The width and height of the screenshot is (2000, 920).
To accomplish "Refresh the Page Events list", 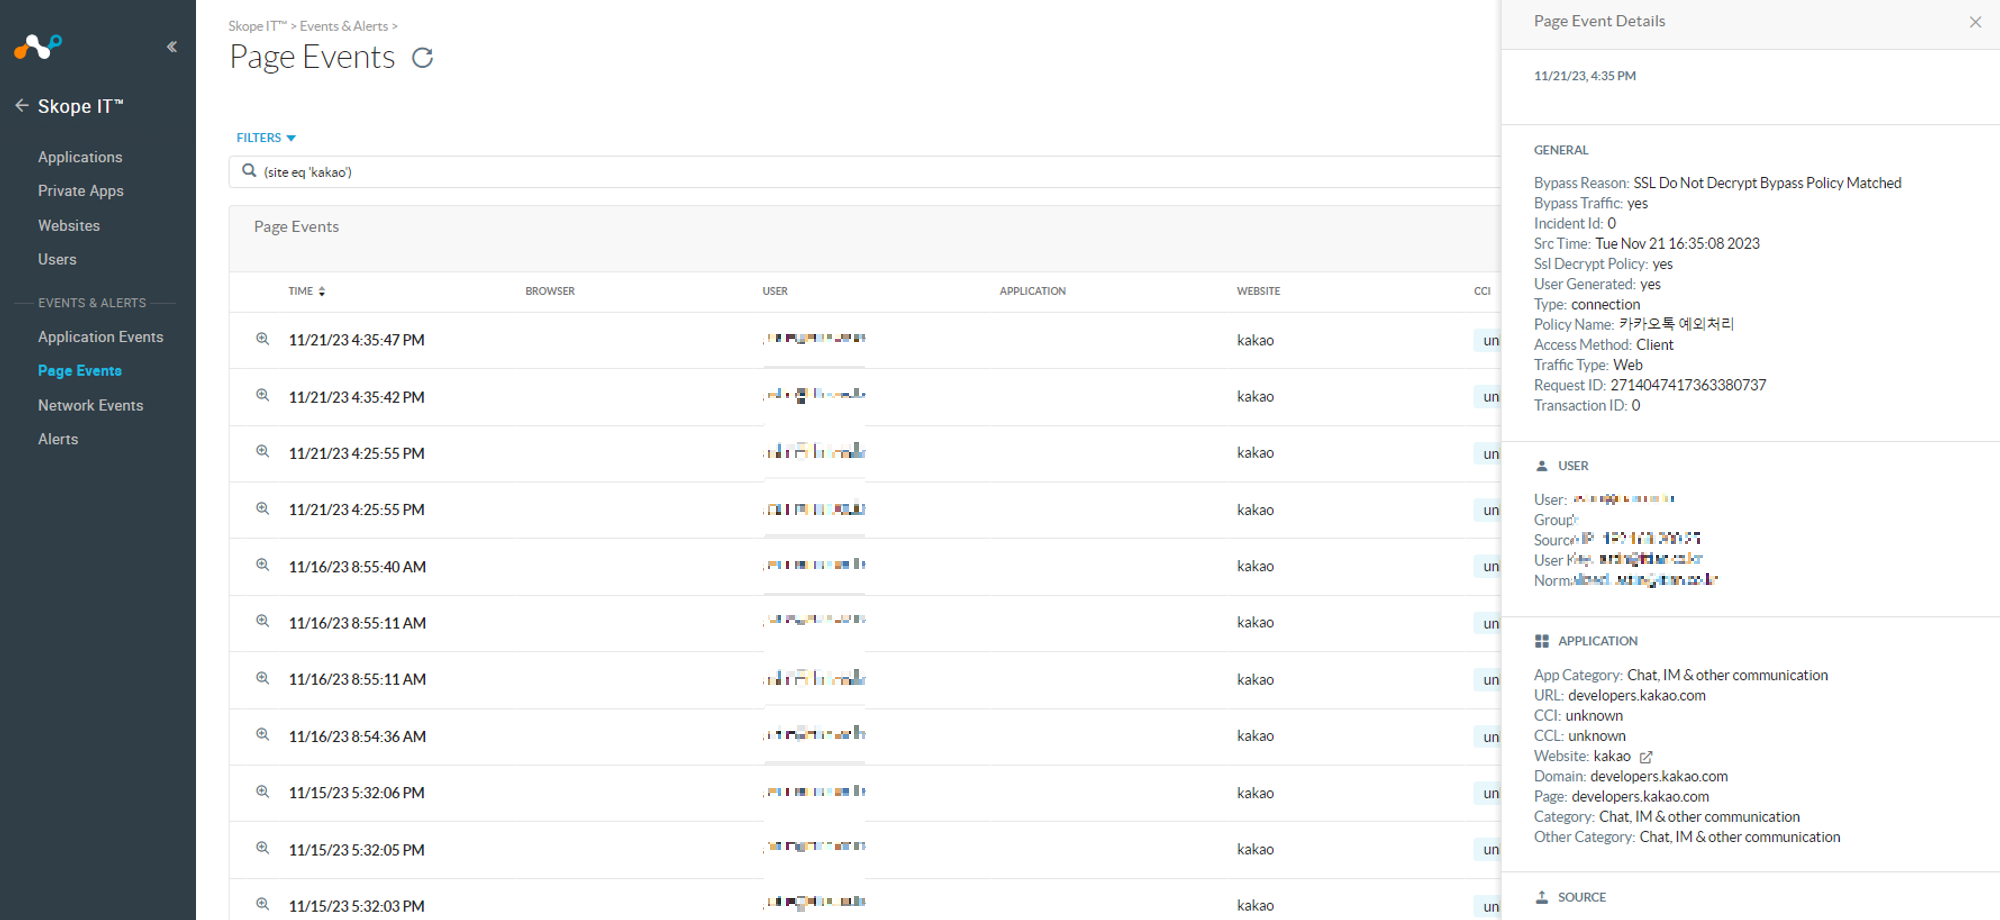I will 423,58.
